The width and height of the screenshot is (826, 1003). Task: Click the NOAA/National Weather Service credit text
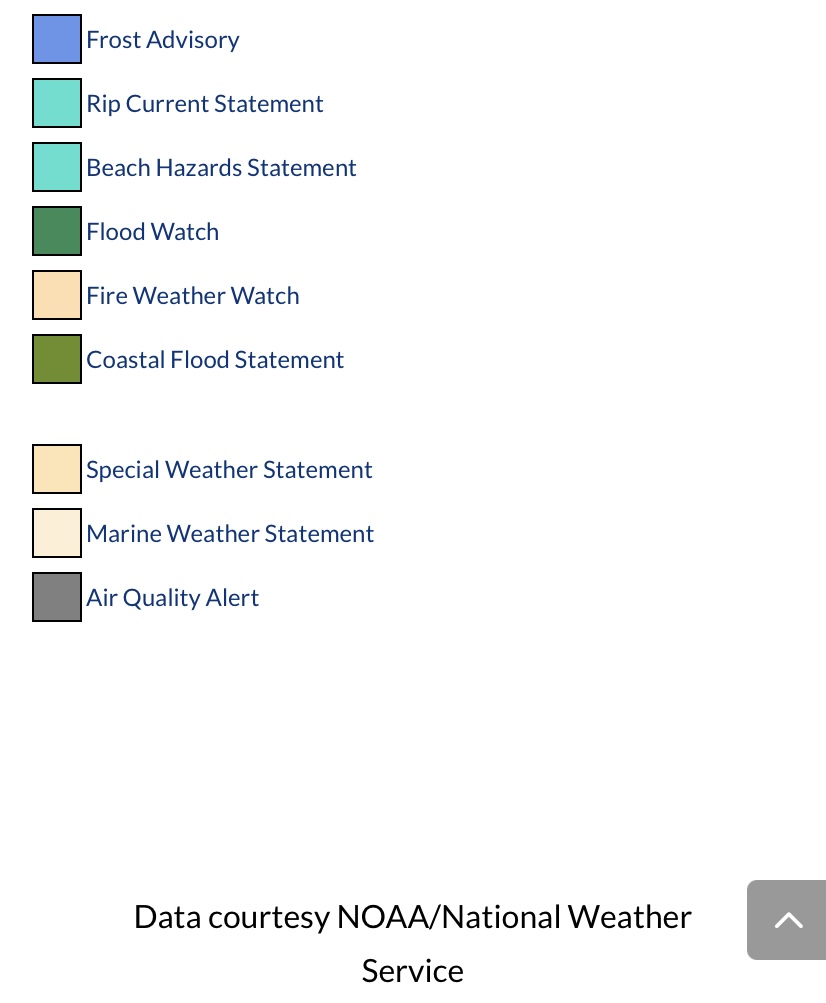(413, 944)
